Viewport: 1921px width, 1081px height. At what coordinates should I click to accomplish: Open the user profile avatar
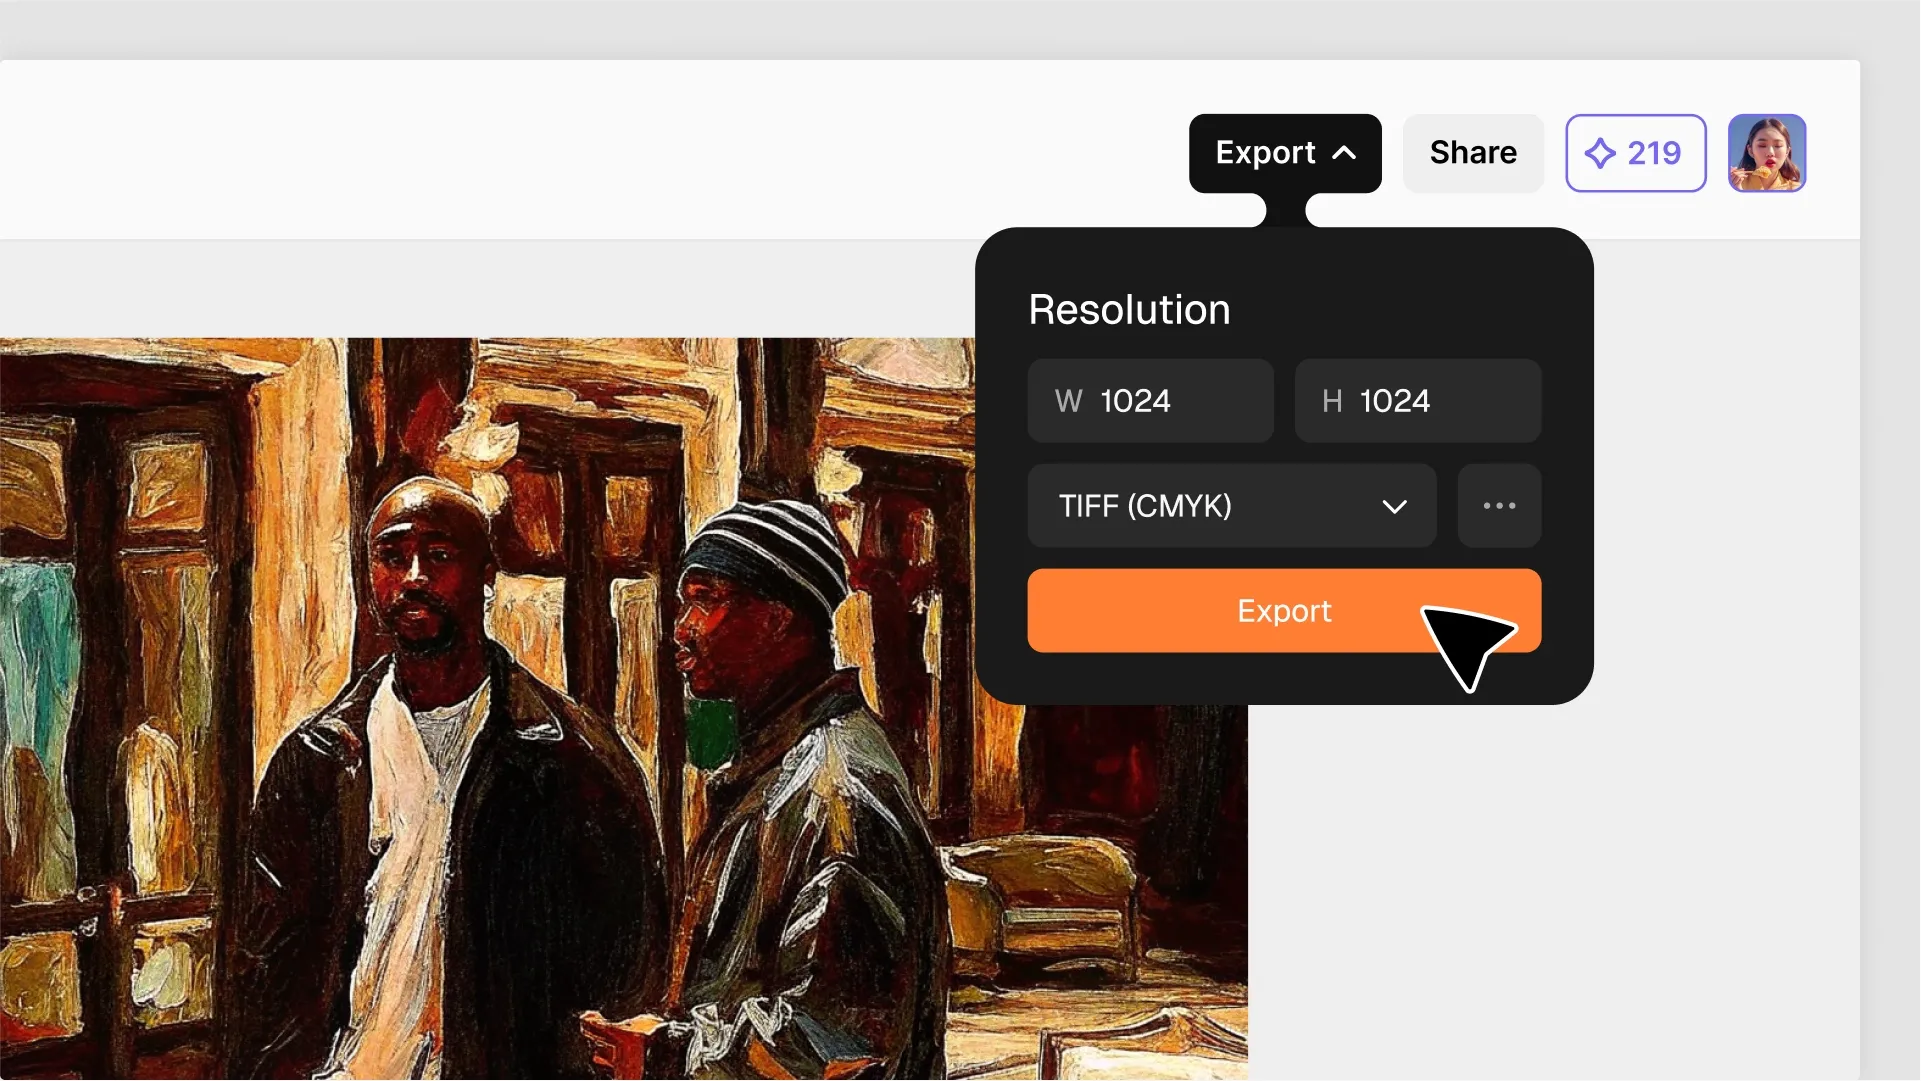tap(1767, 153)
